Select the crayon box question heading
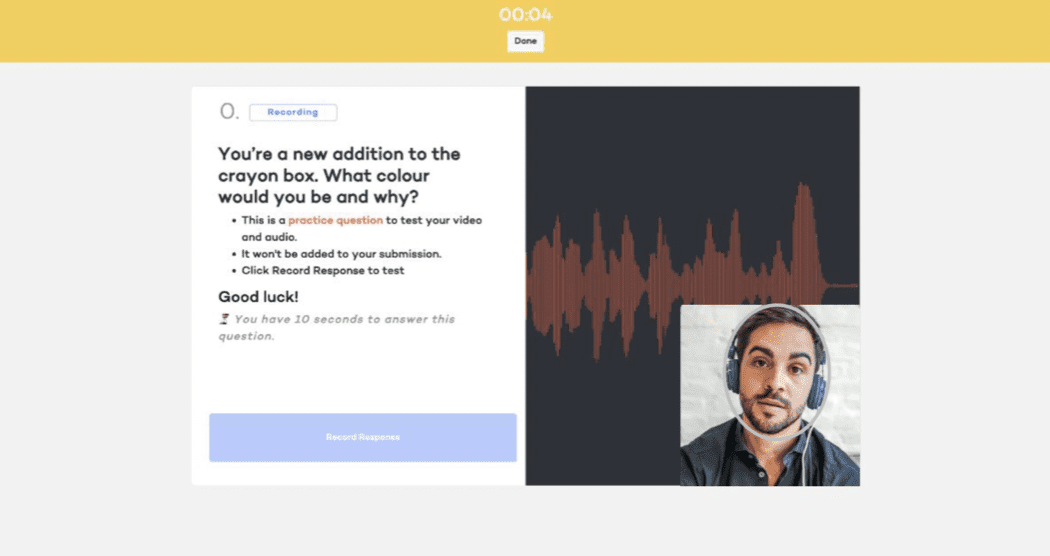Screen dimensions: 1050x556 coord(339,175)
